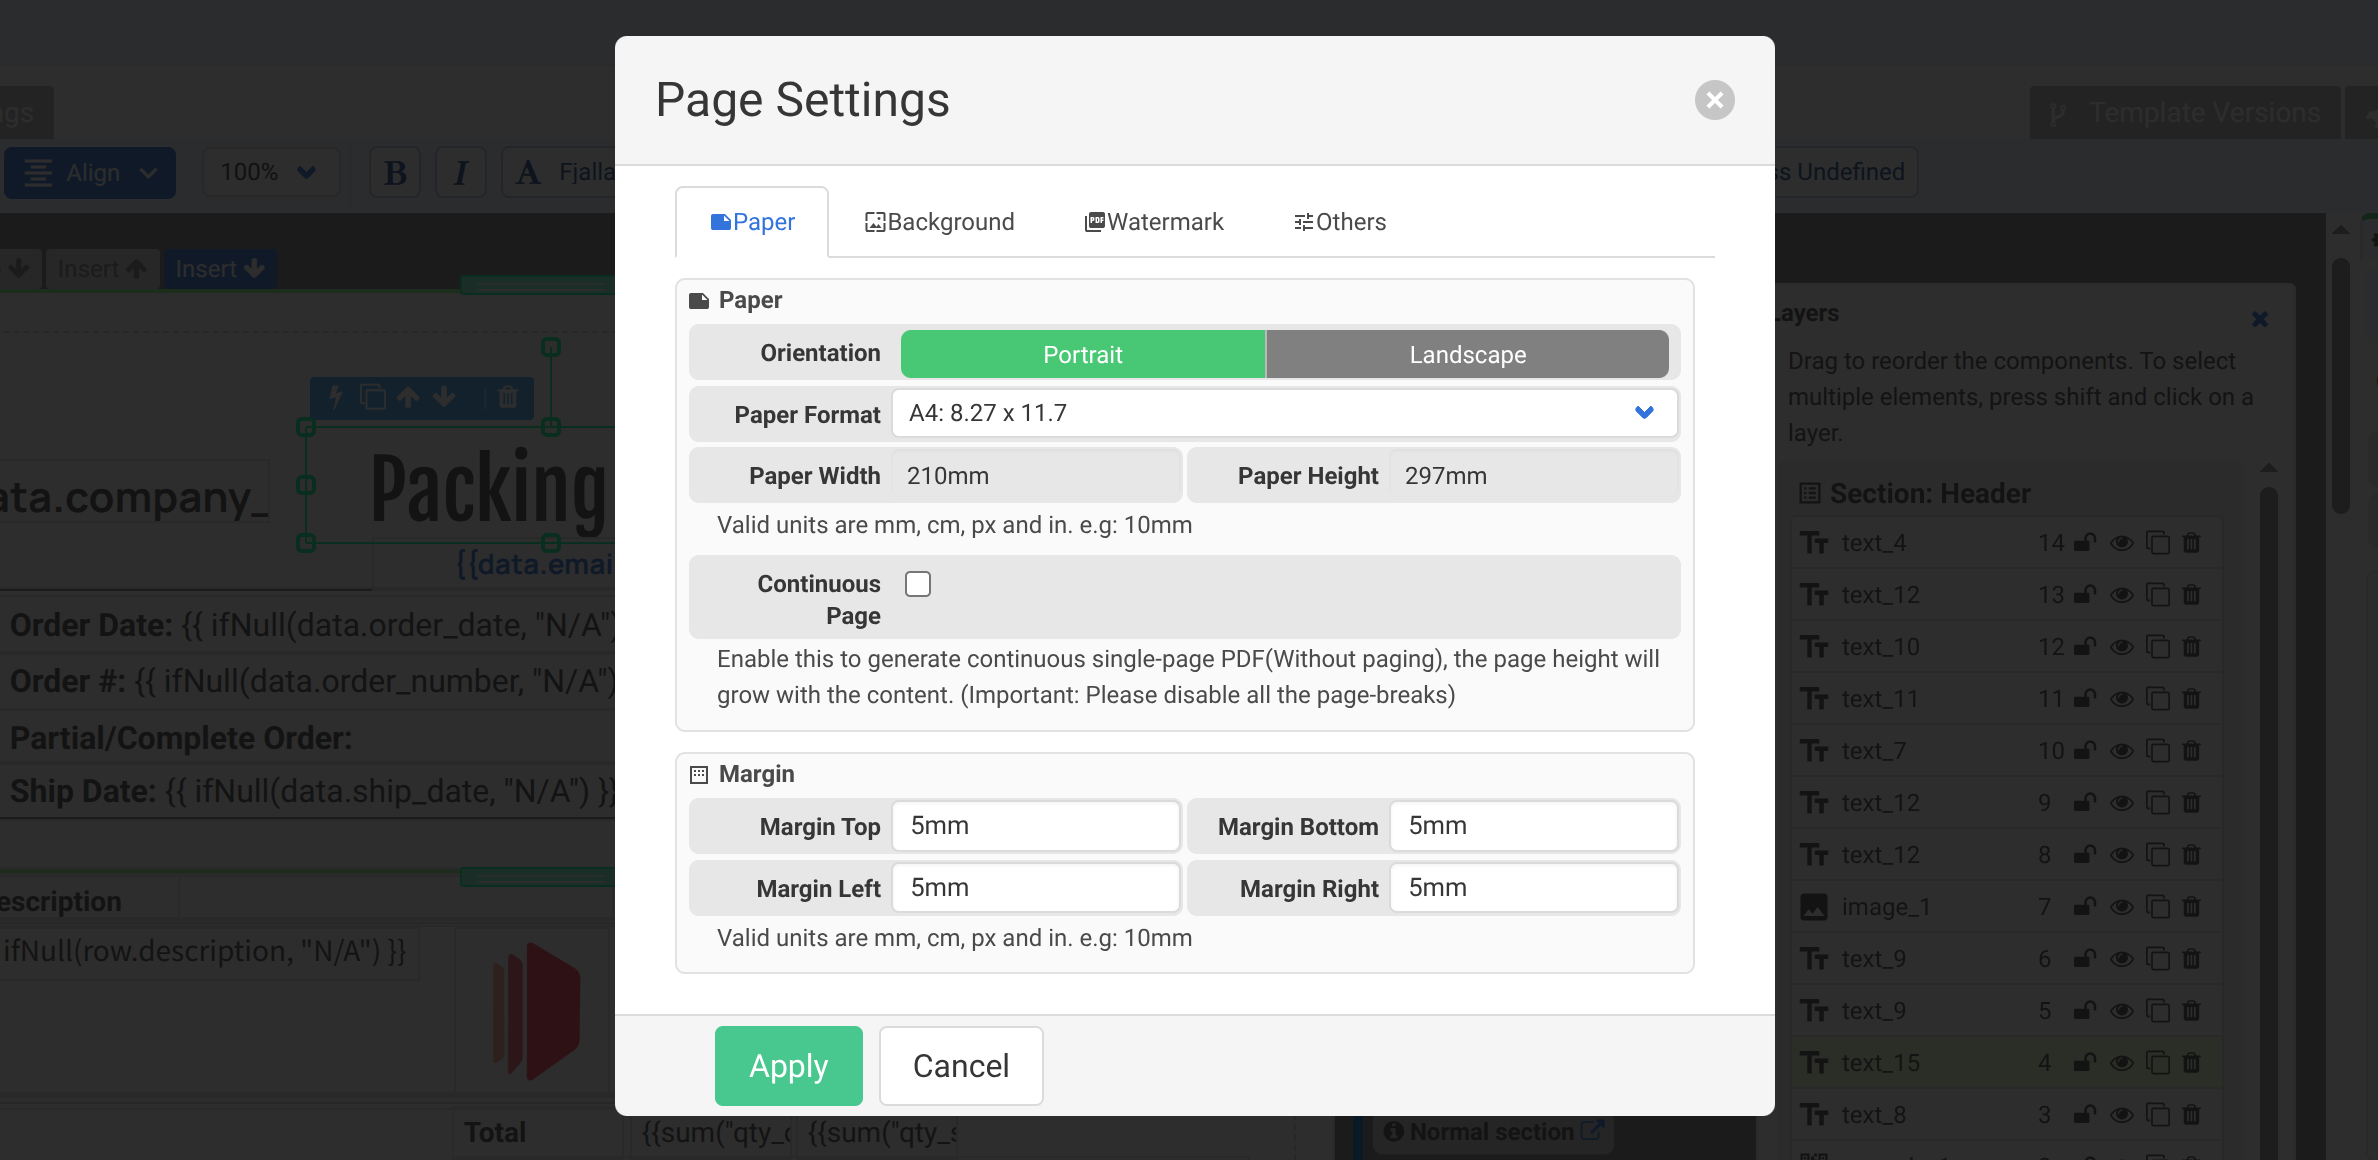Select the image_1 layer row

pyautogui.click(x=2006, y=907)
